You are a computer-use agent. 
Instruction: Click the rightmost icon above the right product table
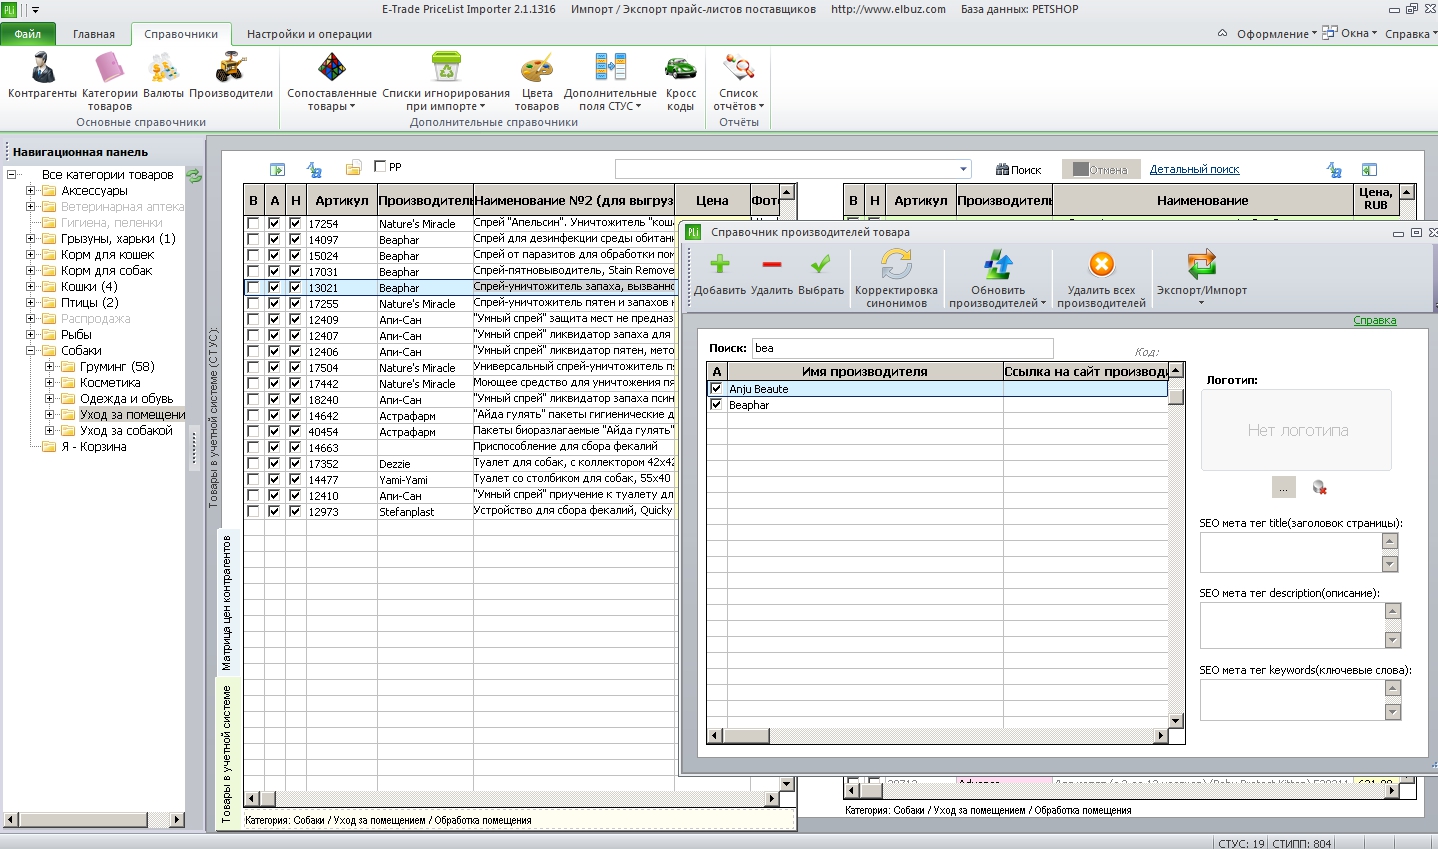click(1369, 170)
